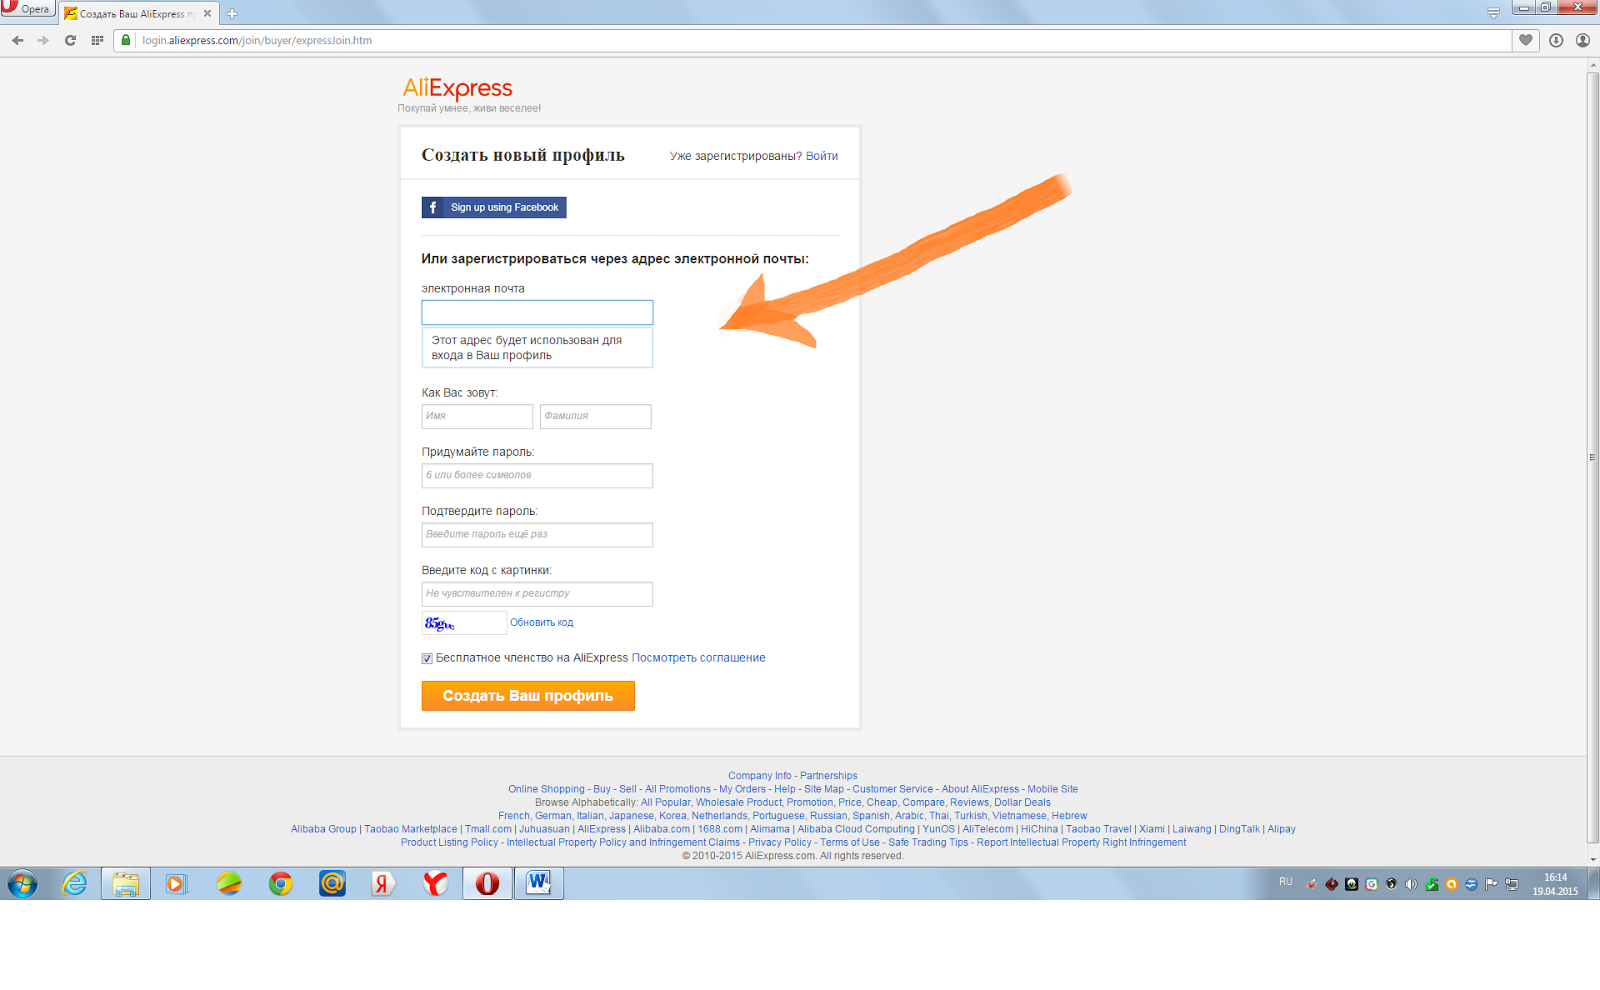
Task: Click Создать Ваш профиль button
Action: click(528, 696)
